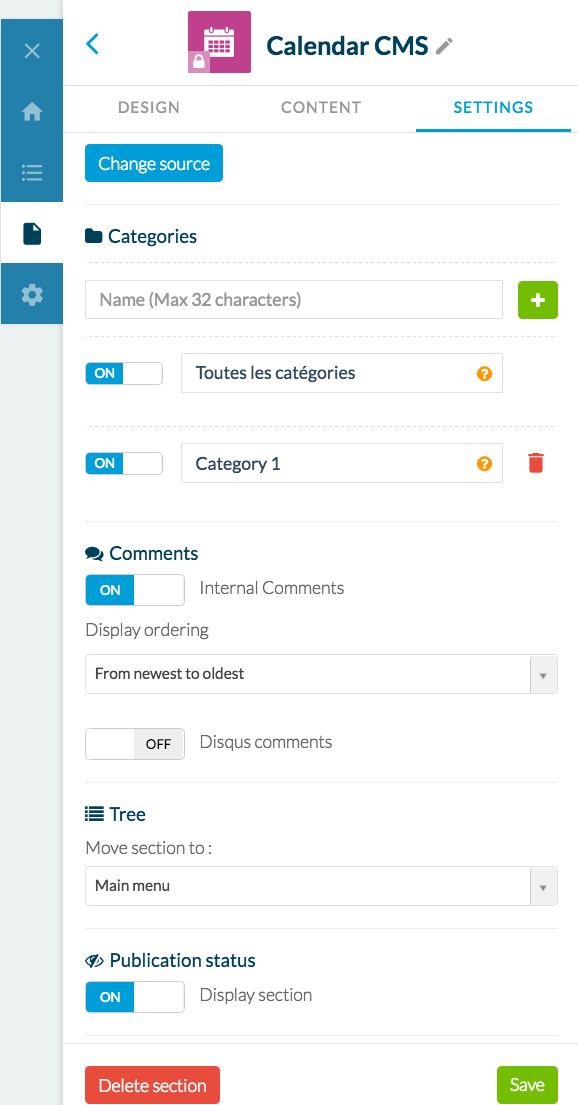Click the pencil icon beside Calendar CMS

pyautogui.click(x=444, y=46)
